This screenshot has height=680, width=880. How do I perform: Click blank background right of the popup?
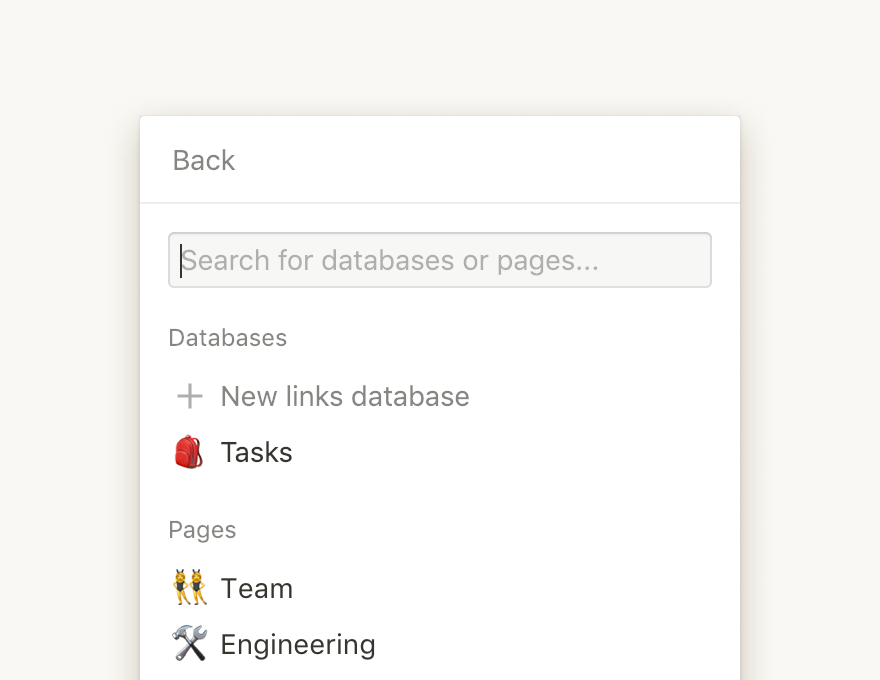[812, 393]
